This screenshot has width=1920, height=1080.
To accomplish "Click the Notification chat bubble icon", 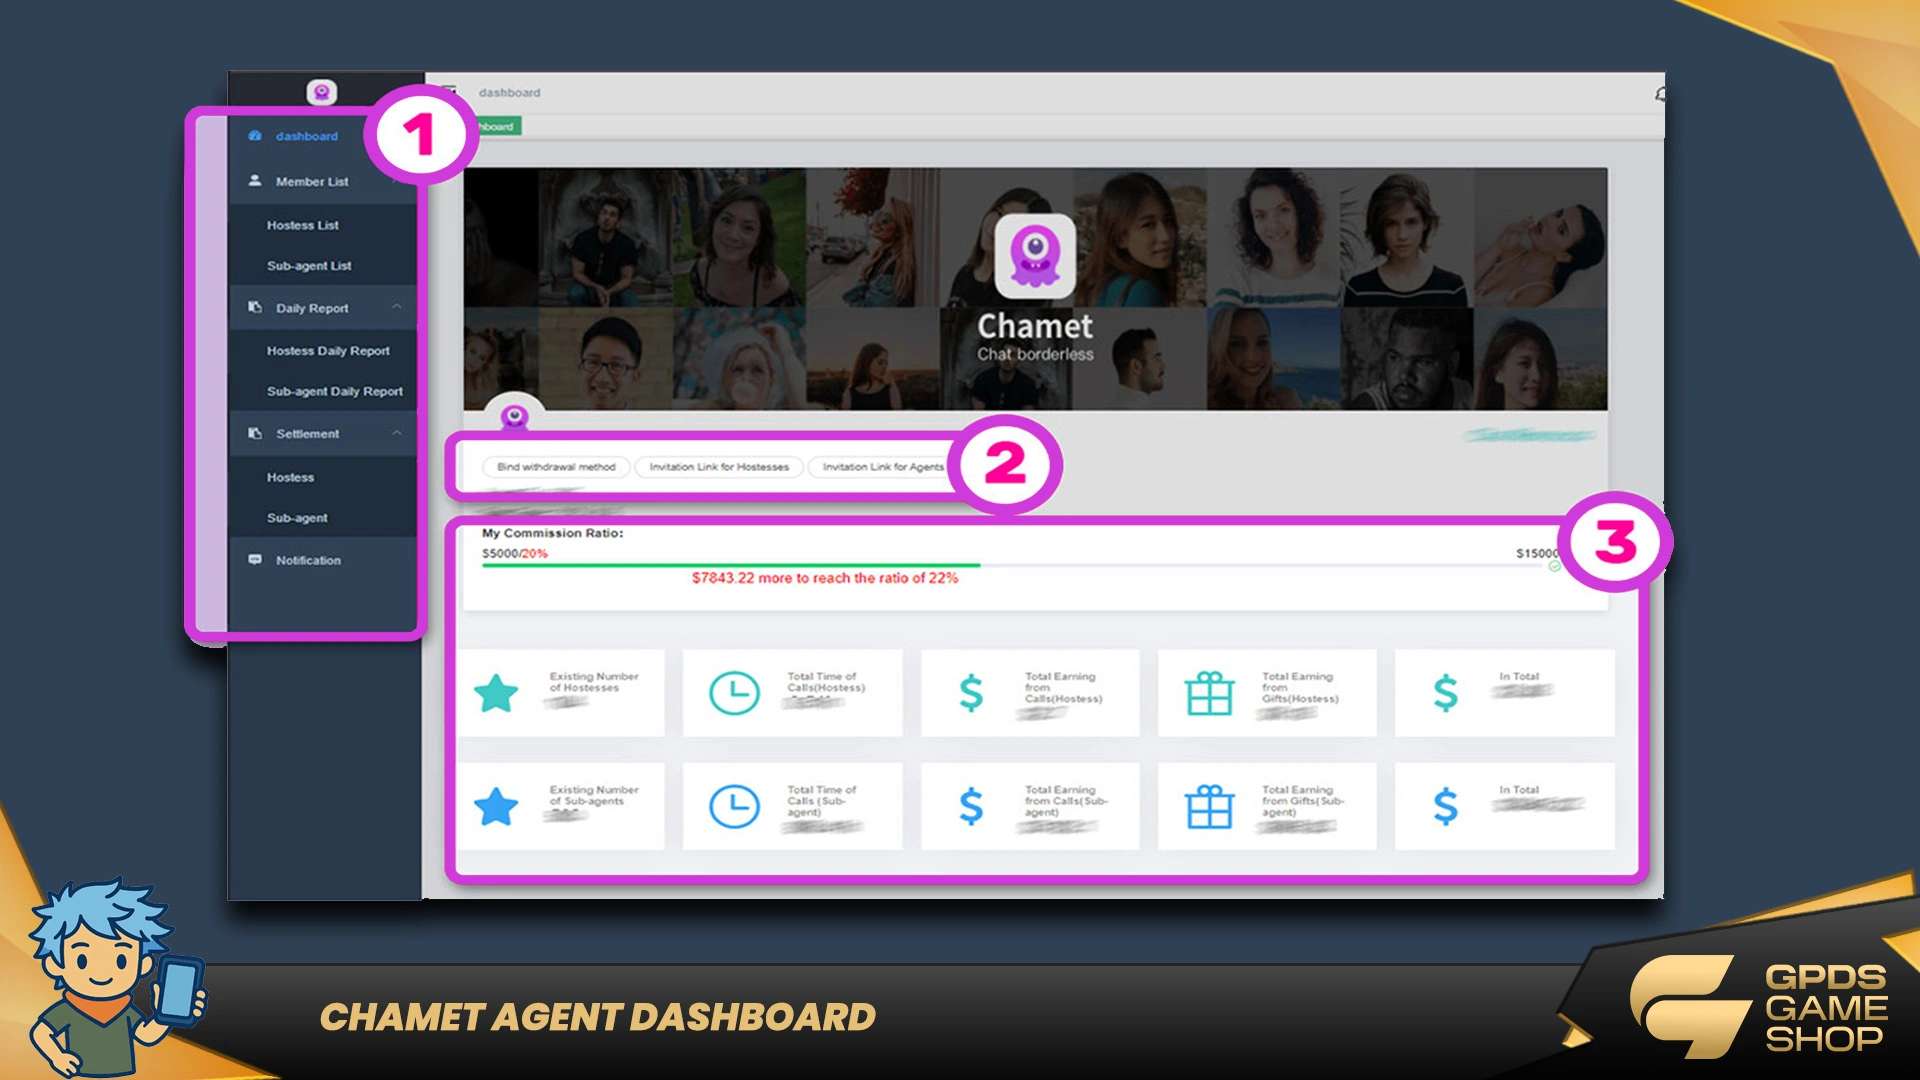I will click(255, 560).
